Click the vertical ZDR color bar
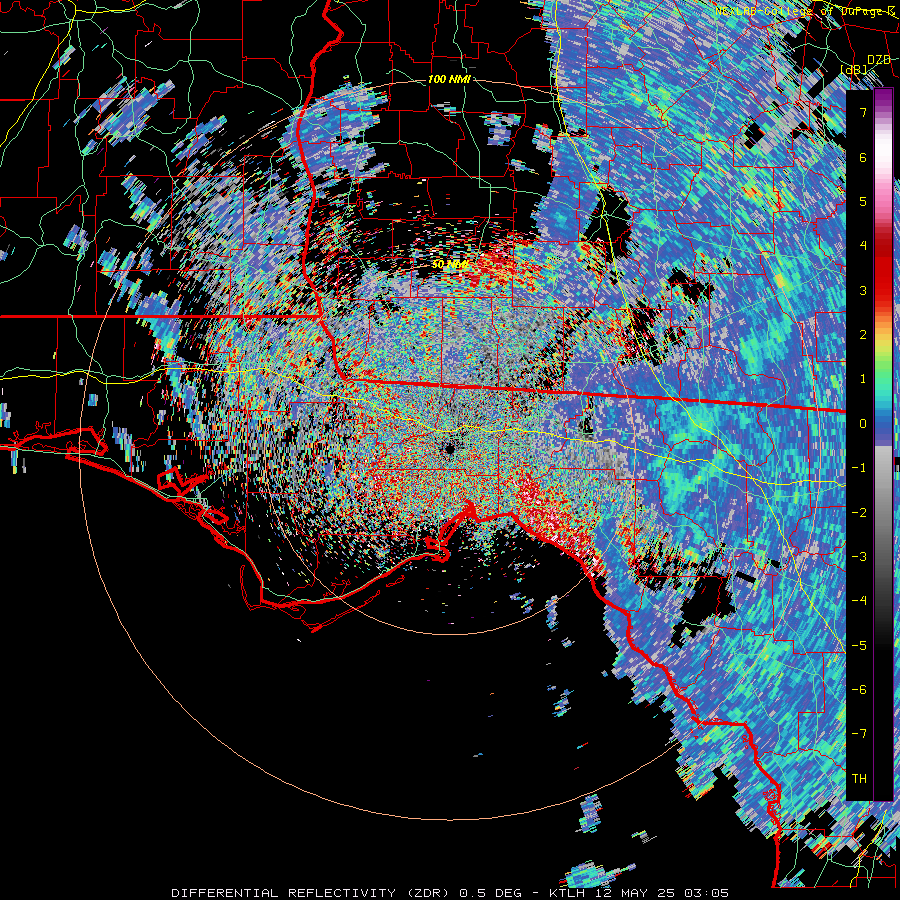Screen dimensions: 900x900 click(883, 444)
